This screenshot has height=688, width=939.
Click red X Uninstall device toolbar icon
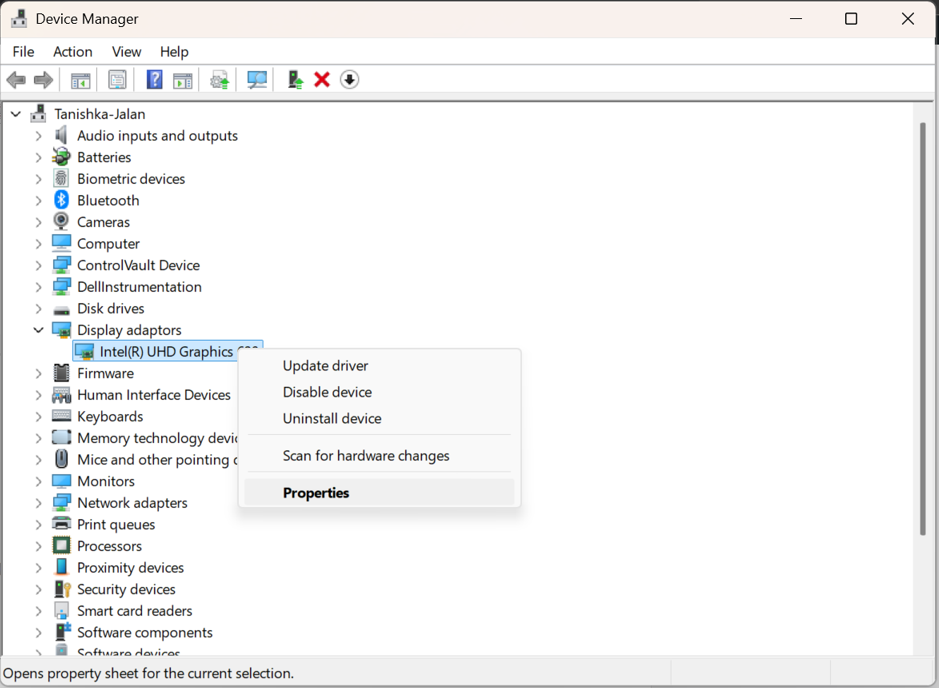[322, 80]
